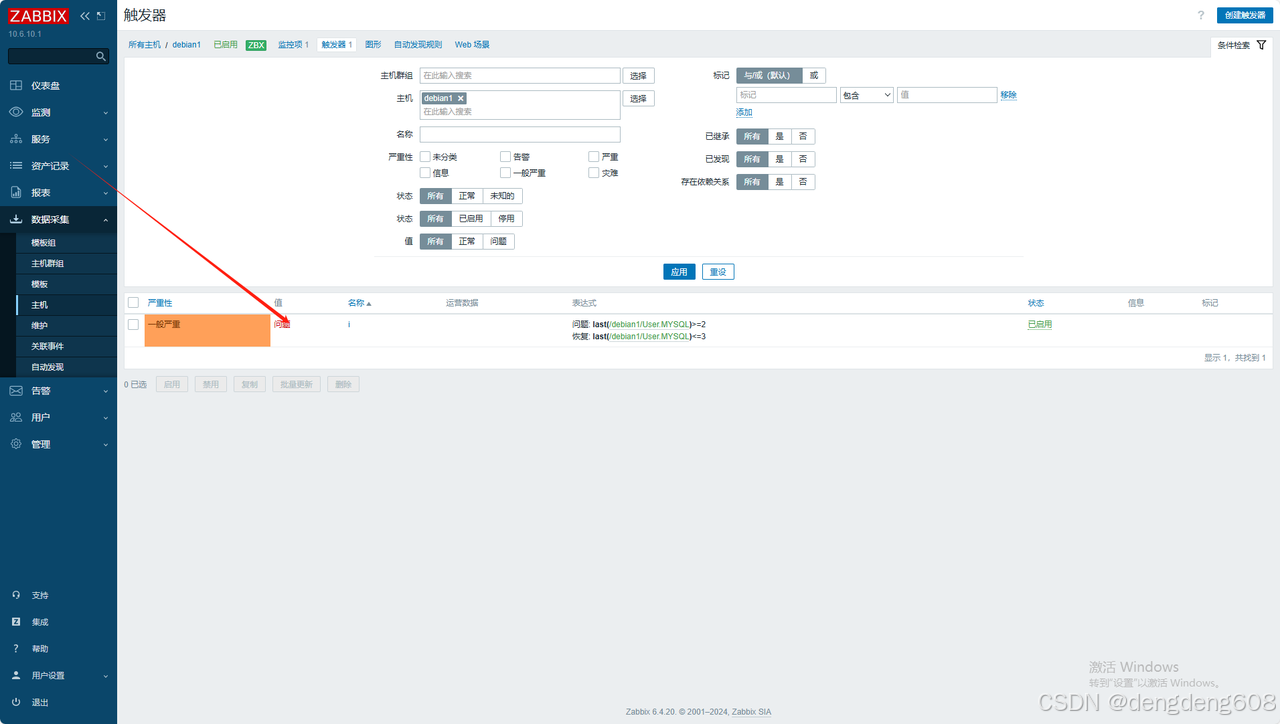The height and width of the screenshot is (724, 1280).
Task: Click into the 名称 filter input
Action: pyautogui.click(x=520, y=134)
